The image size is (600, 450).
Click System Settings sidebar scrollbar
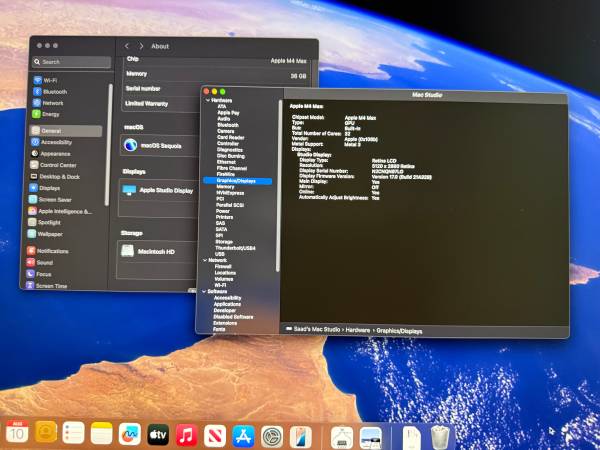tap(109, 145)
